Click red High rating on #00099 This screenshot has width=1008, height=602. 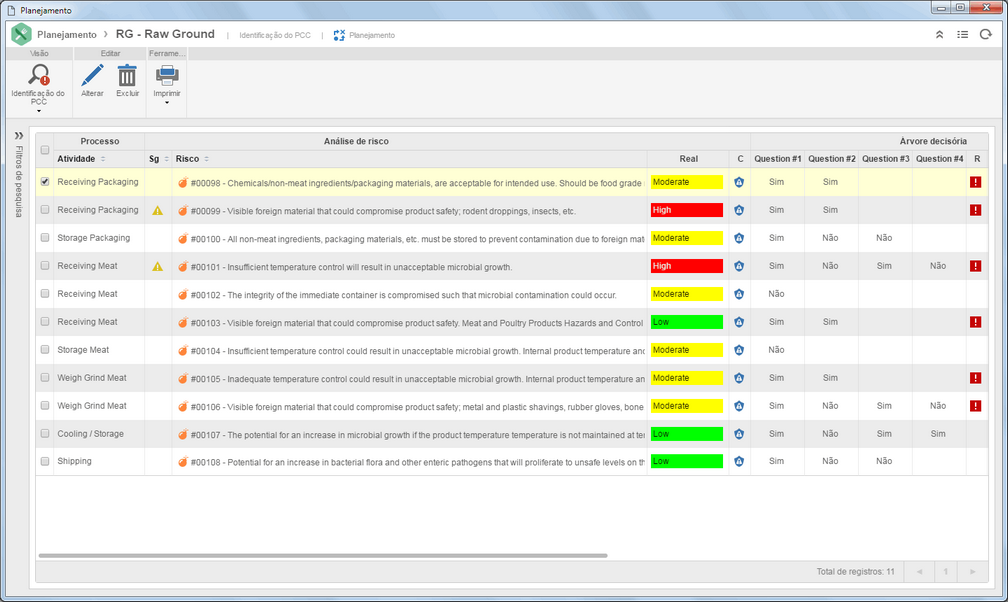(x=687, y=210)
